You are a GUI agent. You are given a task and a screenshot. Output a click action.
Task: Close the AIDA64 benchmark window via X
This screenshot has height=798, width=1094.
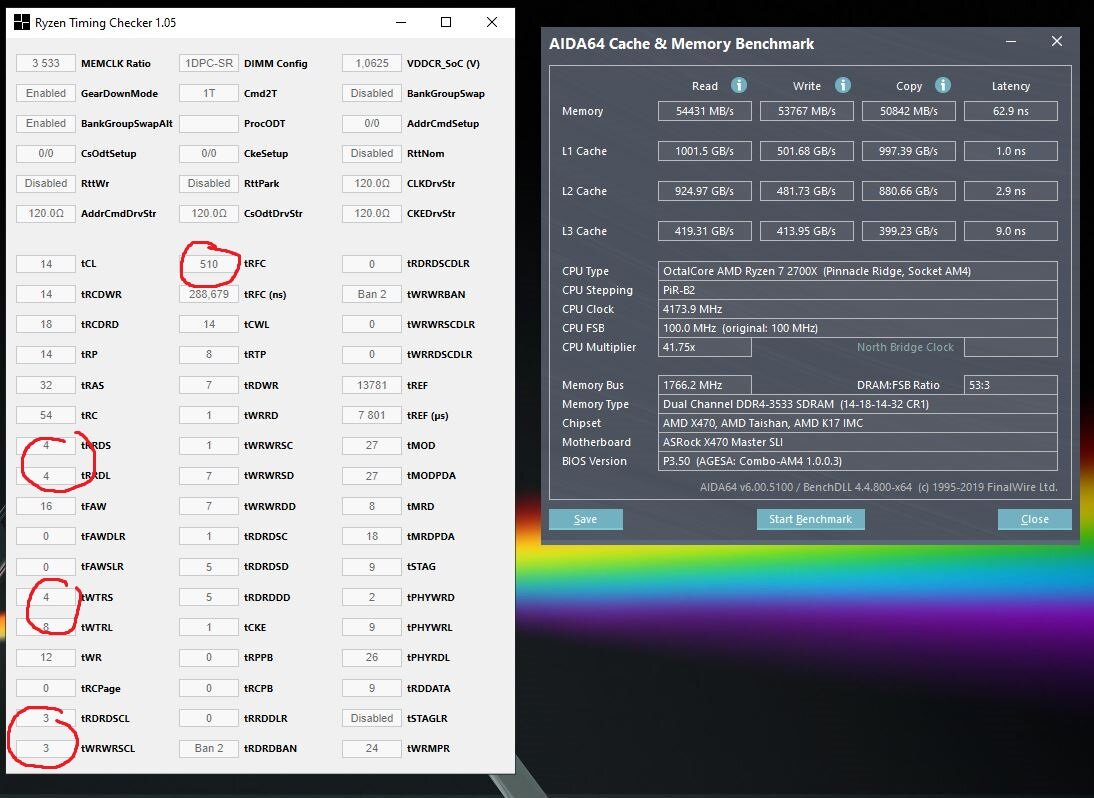pyautogui.click(x=1056, y=41)
